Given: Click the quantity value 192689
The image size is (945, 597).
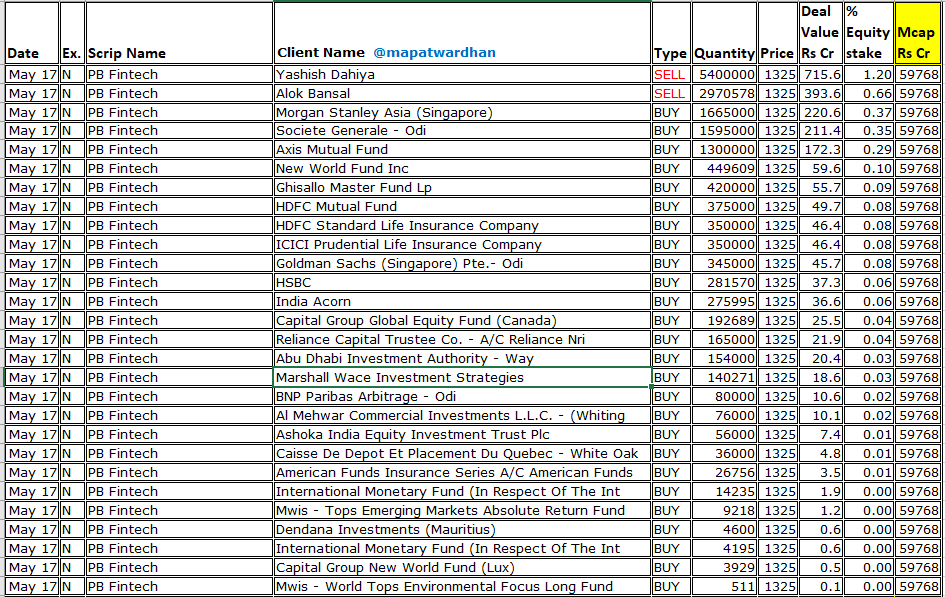Looking at the screenshot, I should click(x=730, y=320).
